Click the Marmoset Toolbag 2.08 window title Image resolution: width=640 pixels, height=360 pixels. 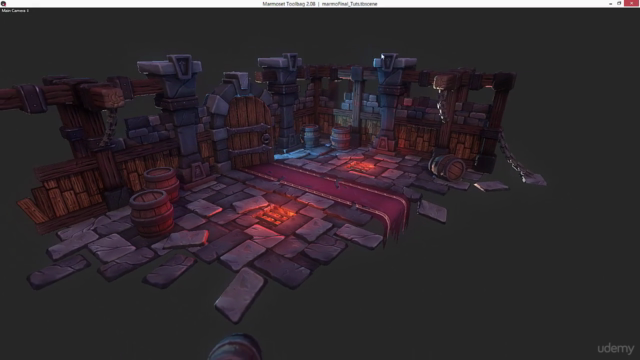pyautogui.click(x=320, y=4)
